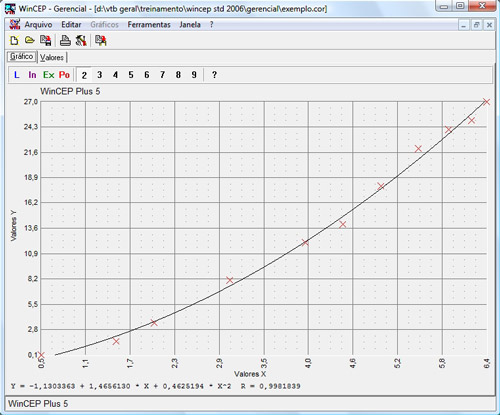This screenshot has width=500, height=415.
Task: Select polynomial degree 9
Action: click(x=194, y=75)
